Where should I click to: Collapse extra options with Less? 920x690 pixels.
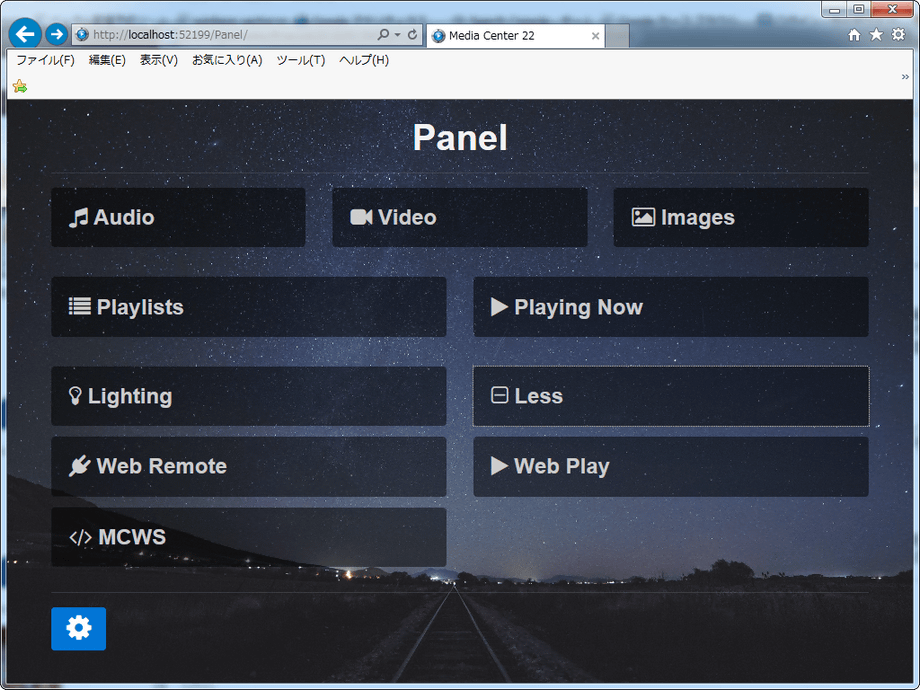click(x=670, y=396)
